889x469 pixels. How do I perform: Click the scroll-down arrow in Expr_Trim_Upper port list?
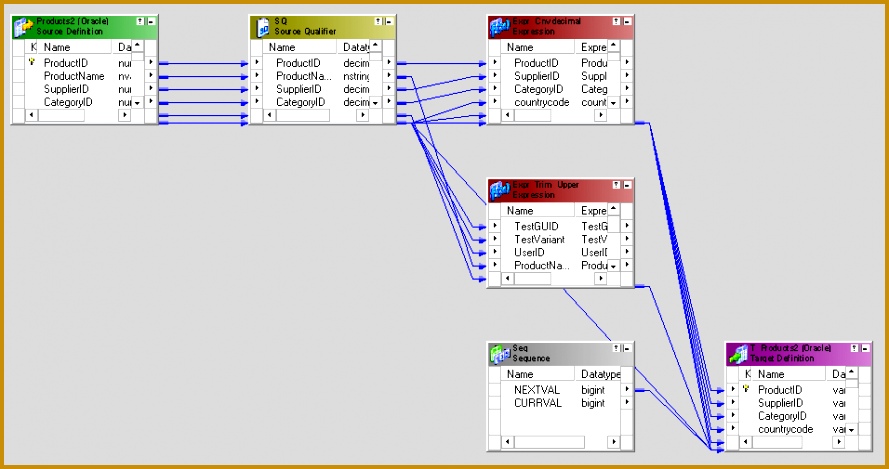(613, 266)
